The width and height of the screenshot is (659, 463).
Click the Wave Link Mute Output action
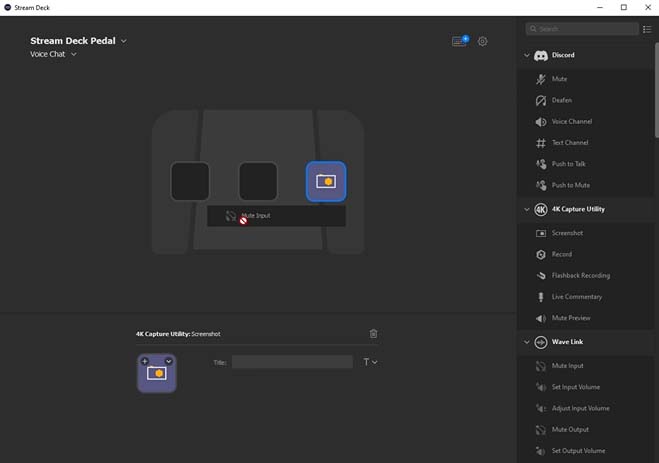click(569, 429)
